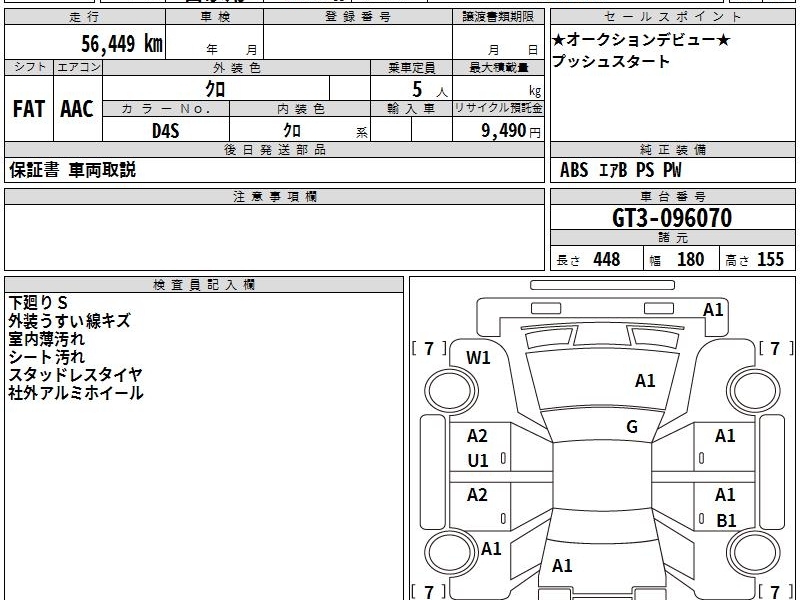This screenshot has height=600, width=800.
Task: Click the シート汚れ inspector note
Action: tap(46, 357)
